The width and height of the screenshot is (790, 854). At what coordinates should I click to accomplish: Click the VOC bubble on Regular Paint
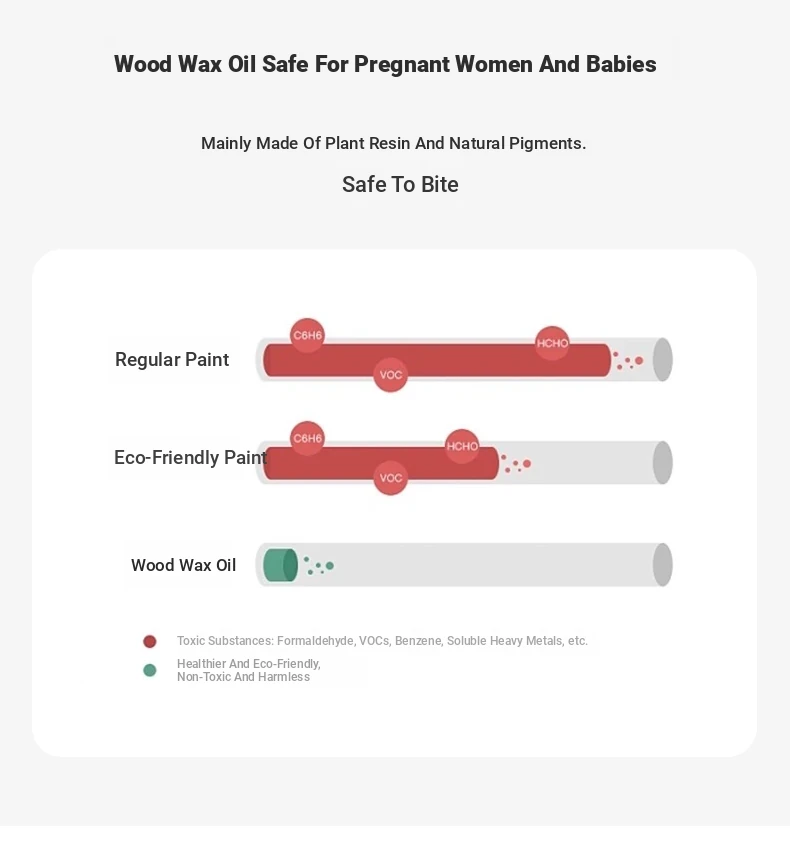coord(391,375)
